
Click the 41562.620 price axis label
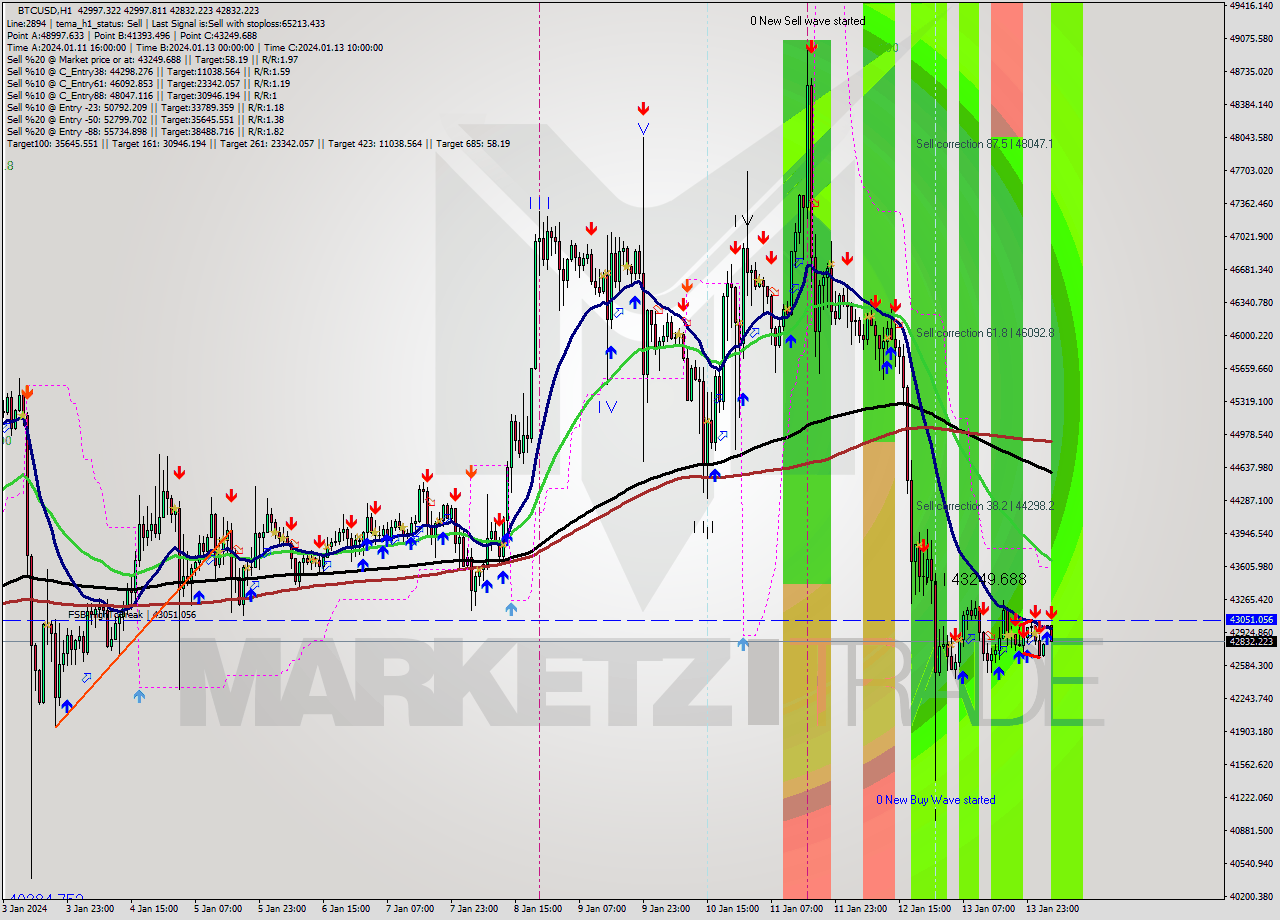(x=1250, y=764)
